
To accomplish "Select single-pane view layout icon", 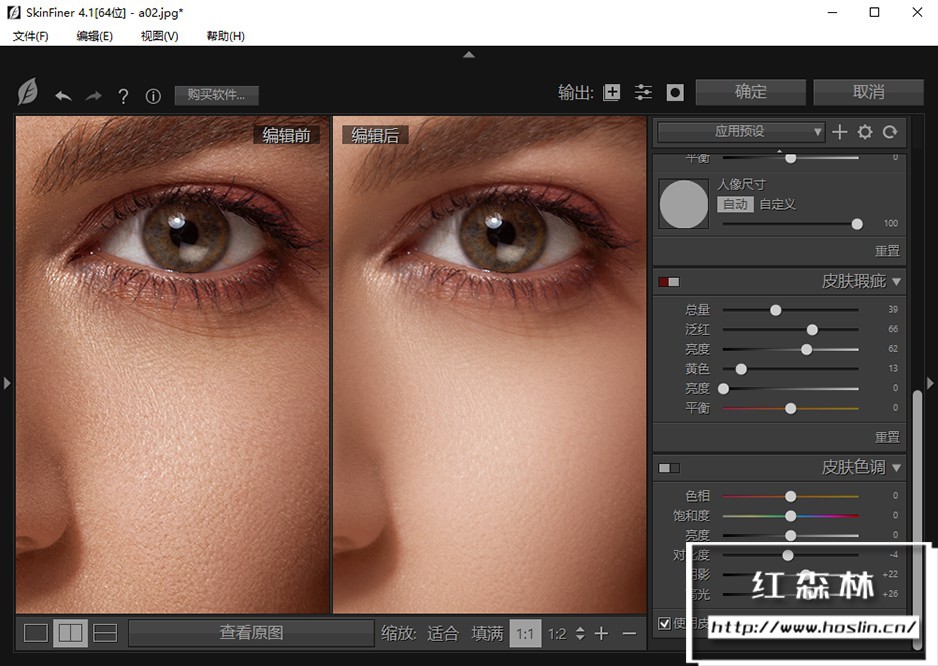I will (x=36, y=633).
